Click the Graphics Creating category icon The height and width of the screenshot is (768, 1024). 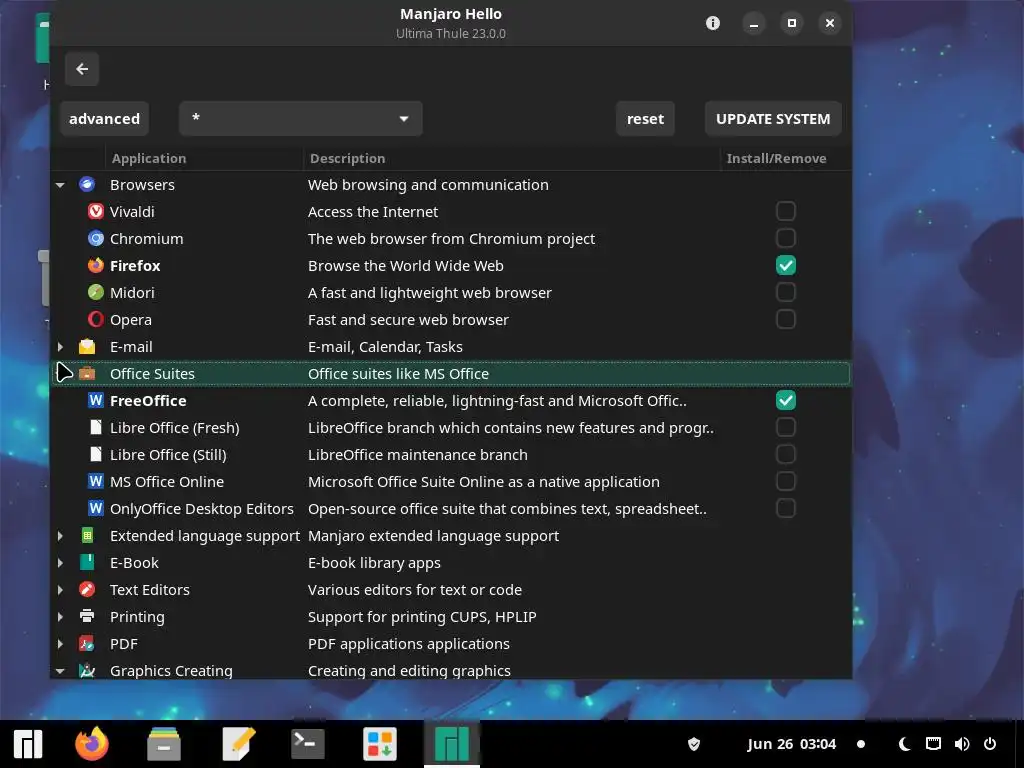coord(87,671)
